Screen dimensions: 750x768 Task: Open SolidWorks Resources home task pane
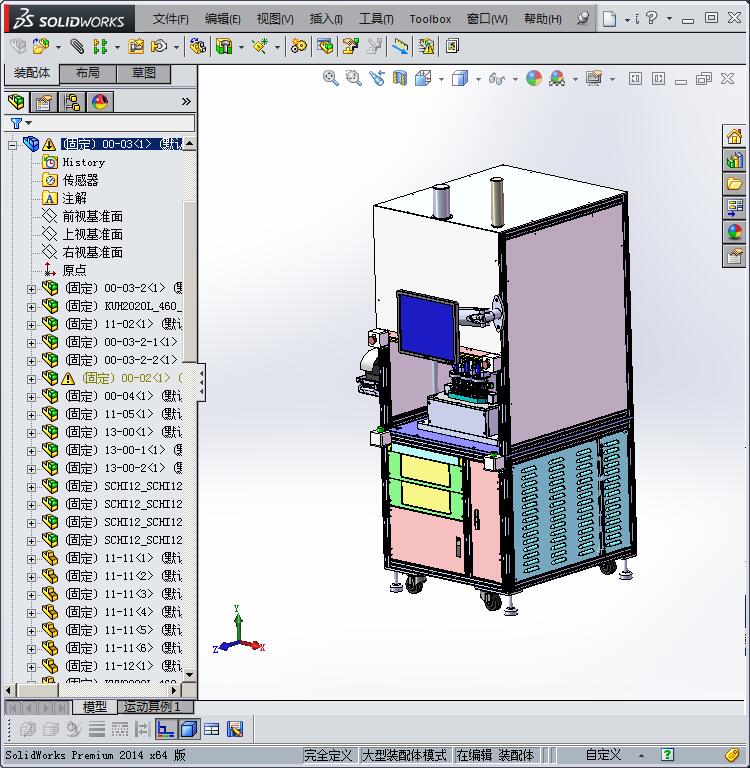point(734,136)
